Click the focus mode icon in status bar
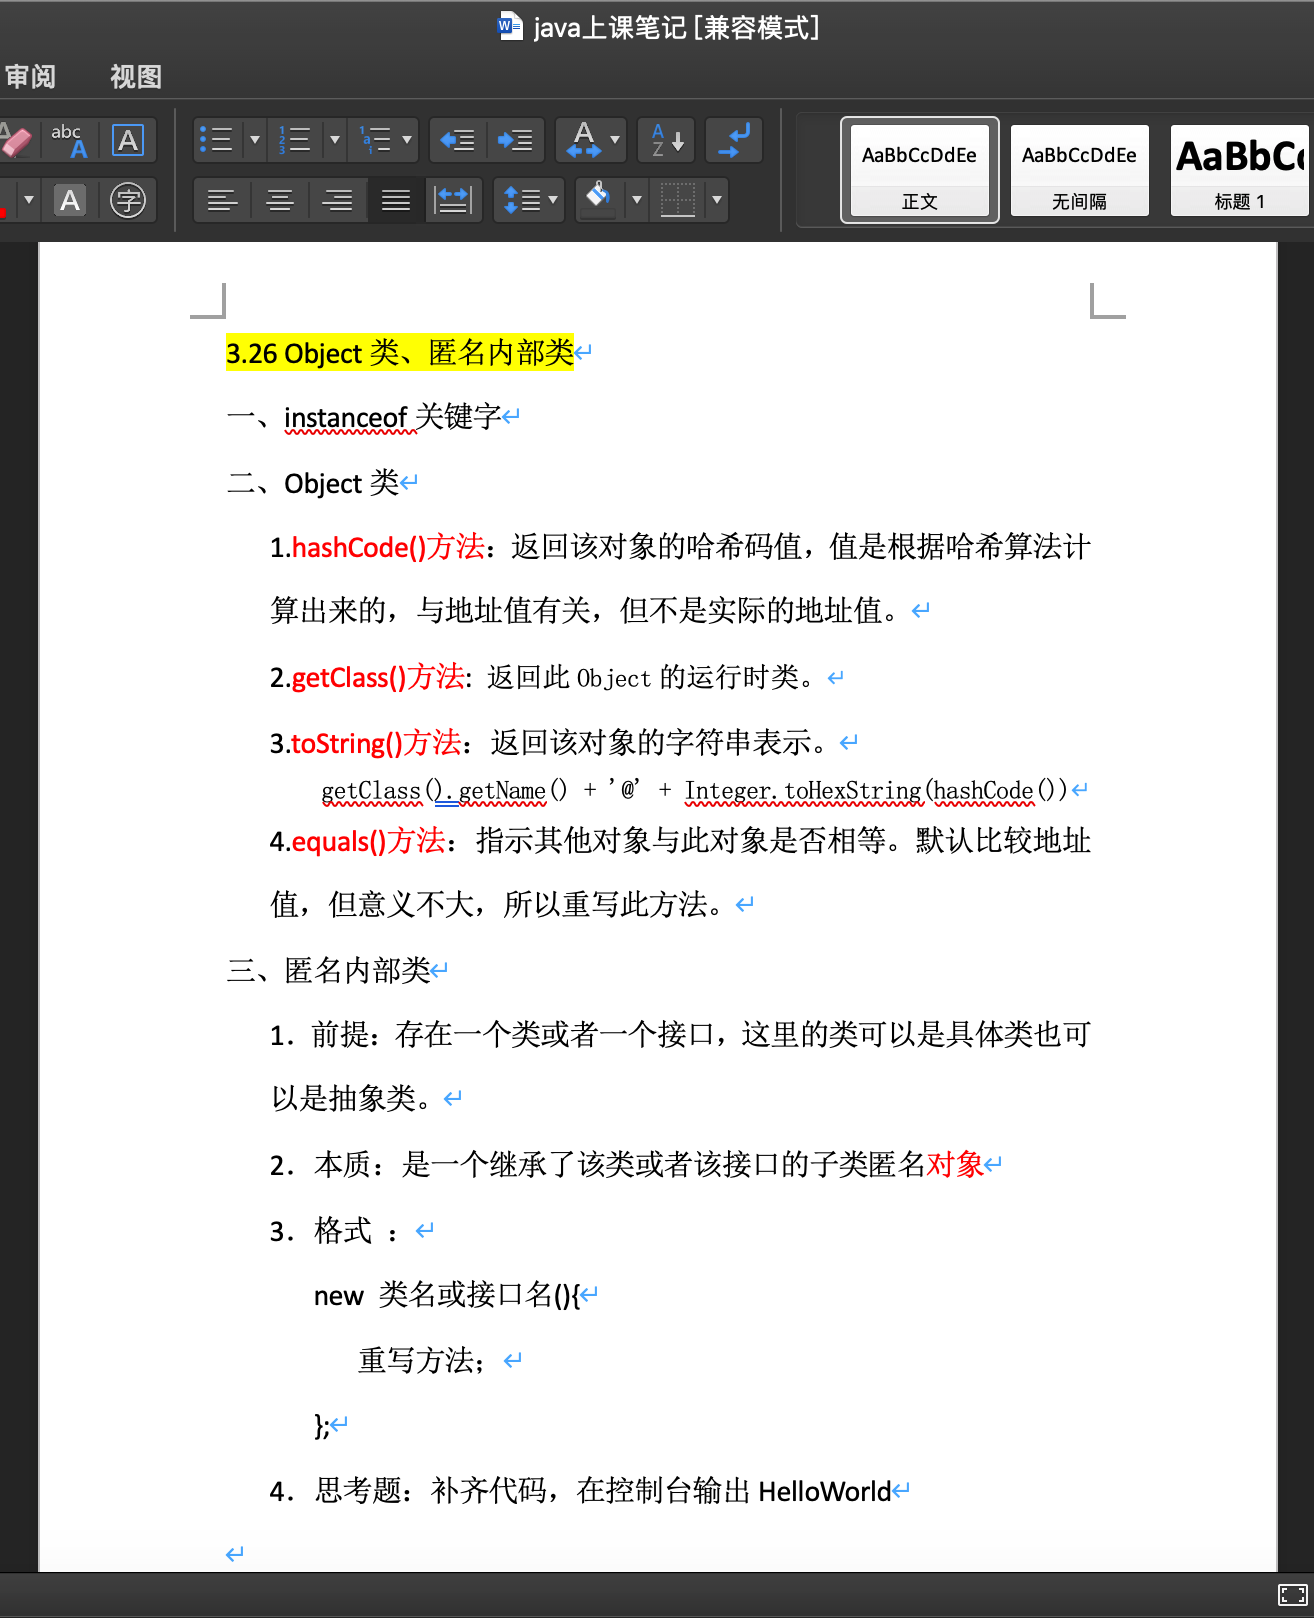This screenshot has height=1618, width=1314. point(1292,1594)
